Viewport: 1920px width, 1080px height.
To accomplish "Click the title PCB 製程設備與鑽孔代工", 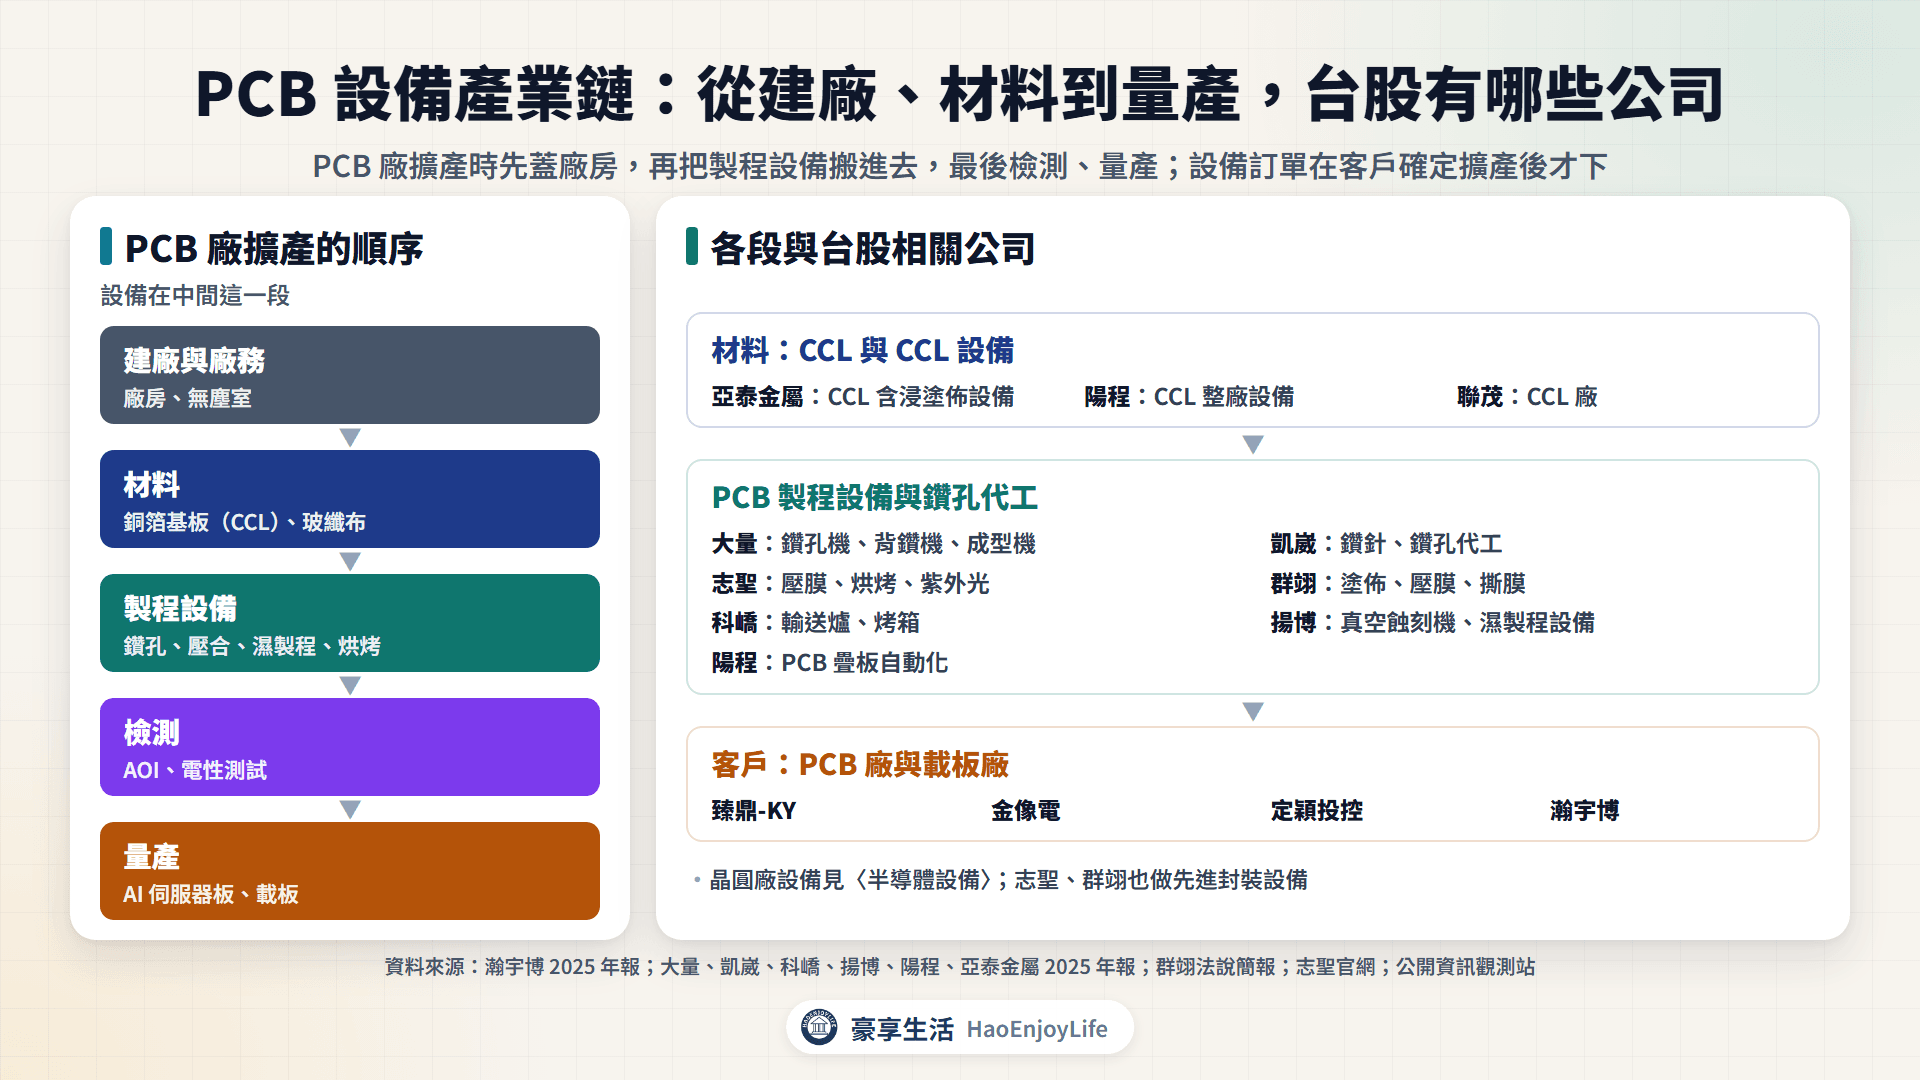I will click(875, 497).
